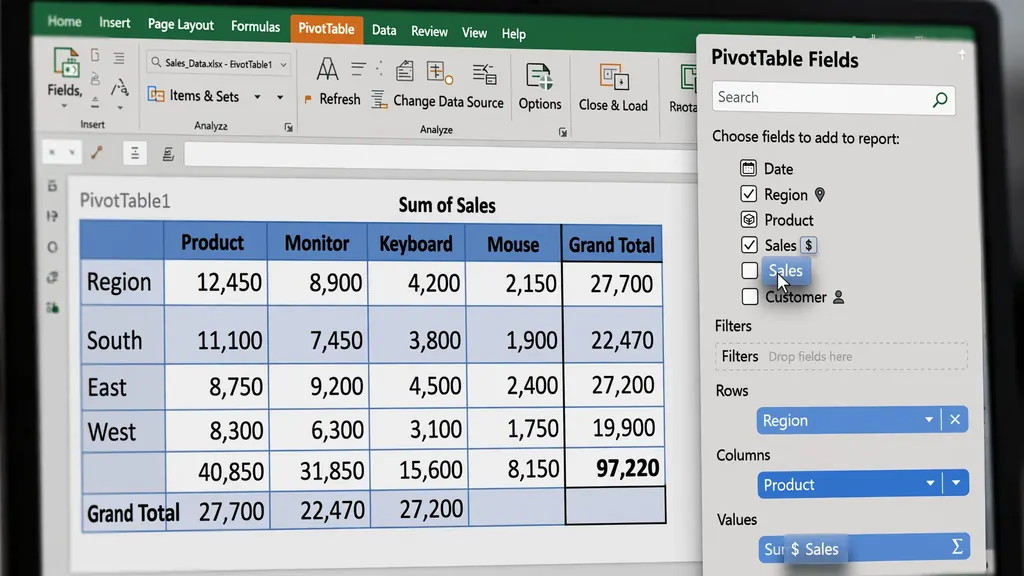The width and height of the screenshot is (1024, 576).
Task: Open the Help tab
Action: click(513, 34)
